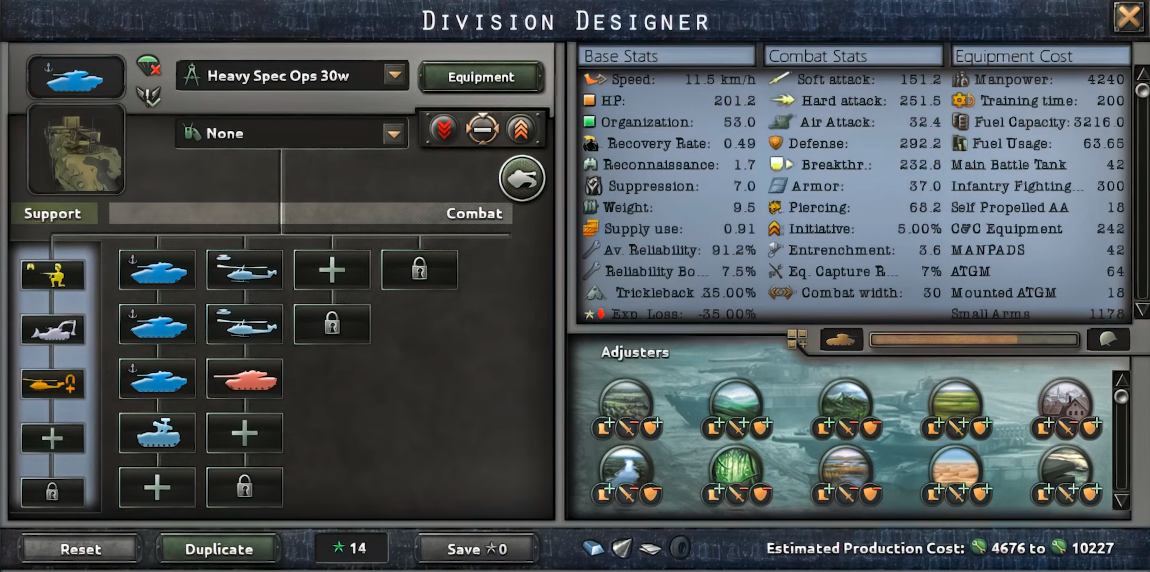Select the orange helicopter support company
This screenshot has width=1150, height=572.
53,384
